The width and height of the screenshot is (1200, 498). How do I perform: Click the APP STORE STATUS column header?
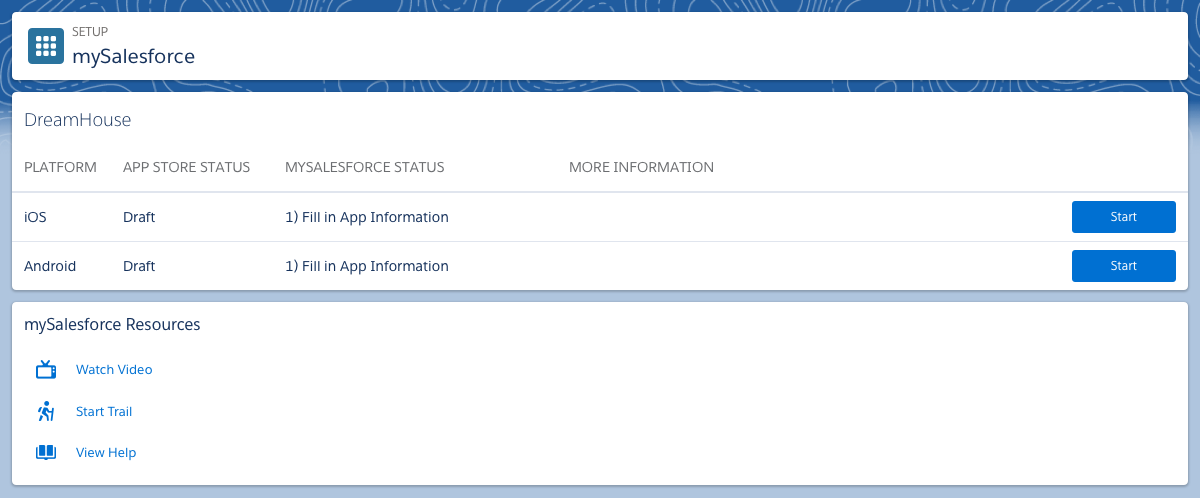pyautogui.click(x=186, y=167)
